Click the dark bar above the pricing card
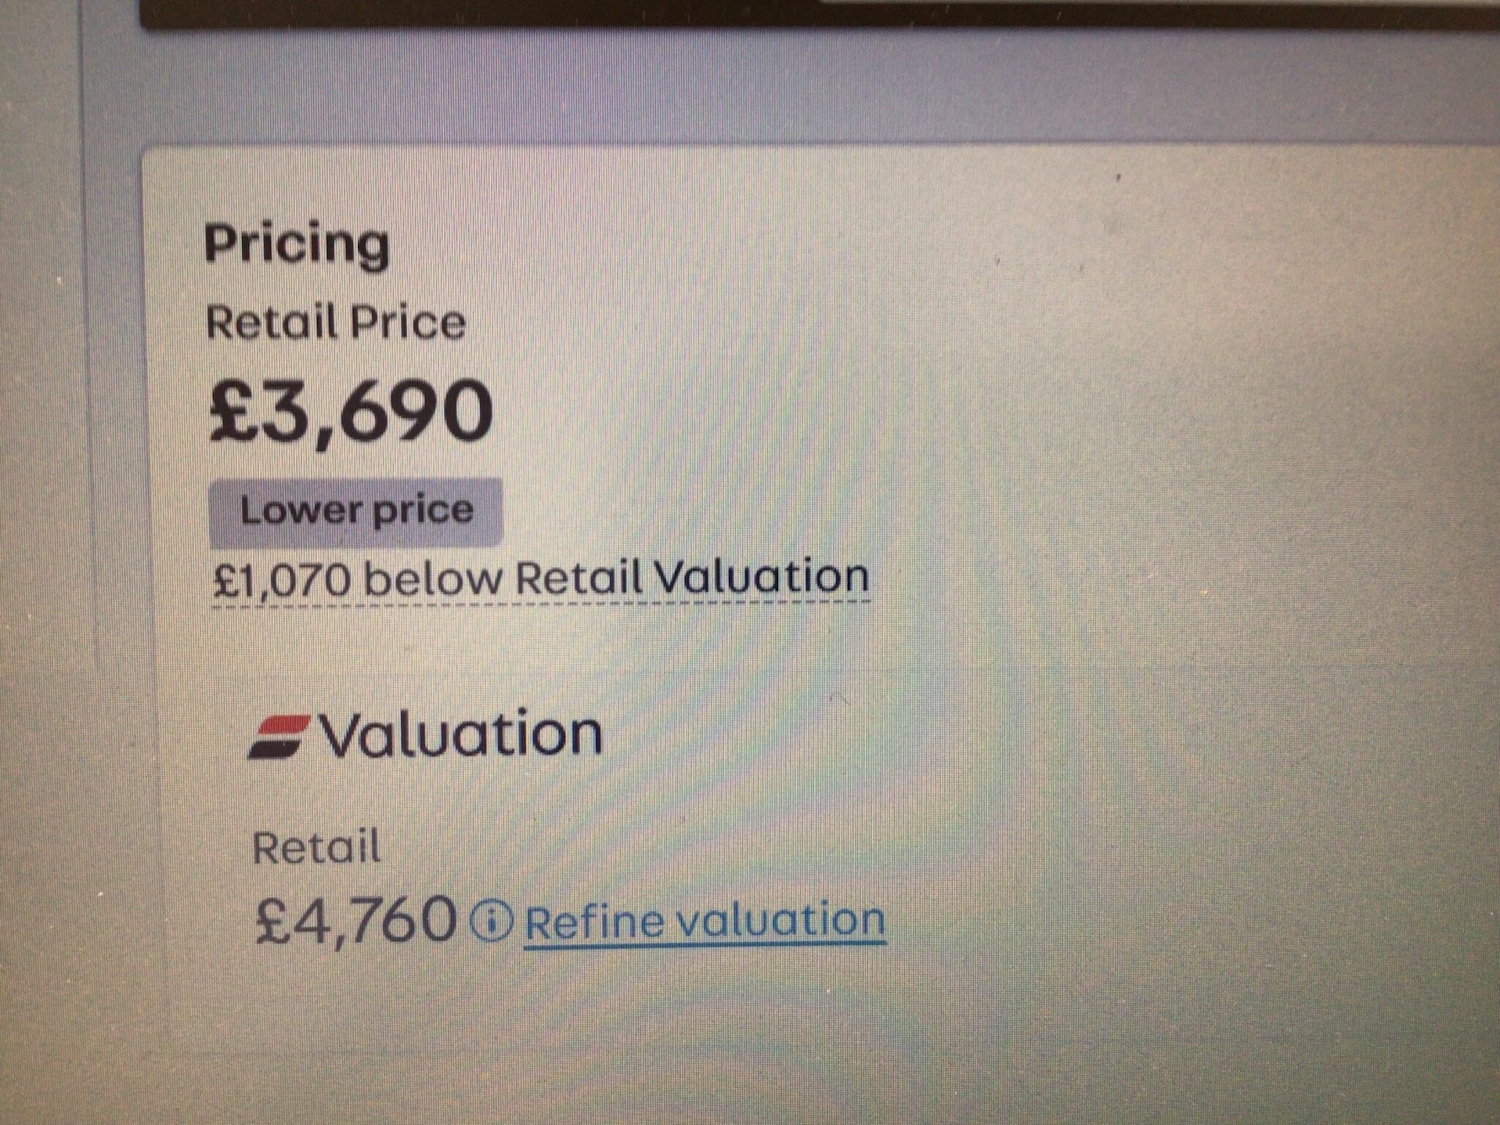The height and width of the screenshot is (1125, 1500). [x=800, y=14]
